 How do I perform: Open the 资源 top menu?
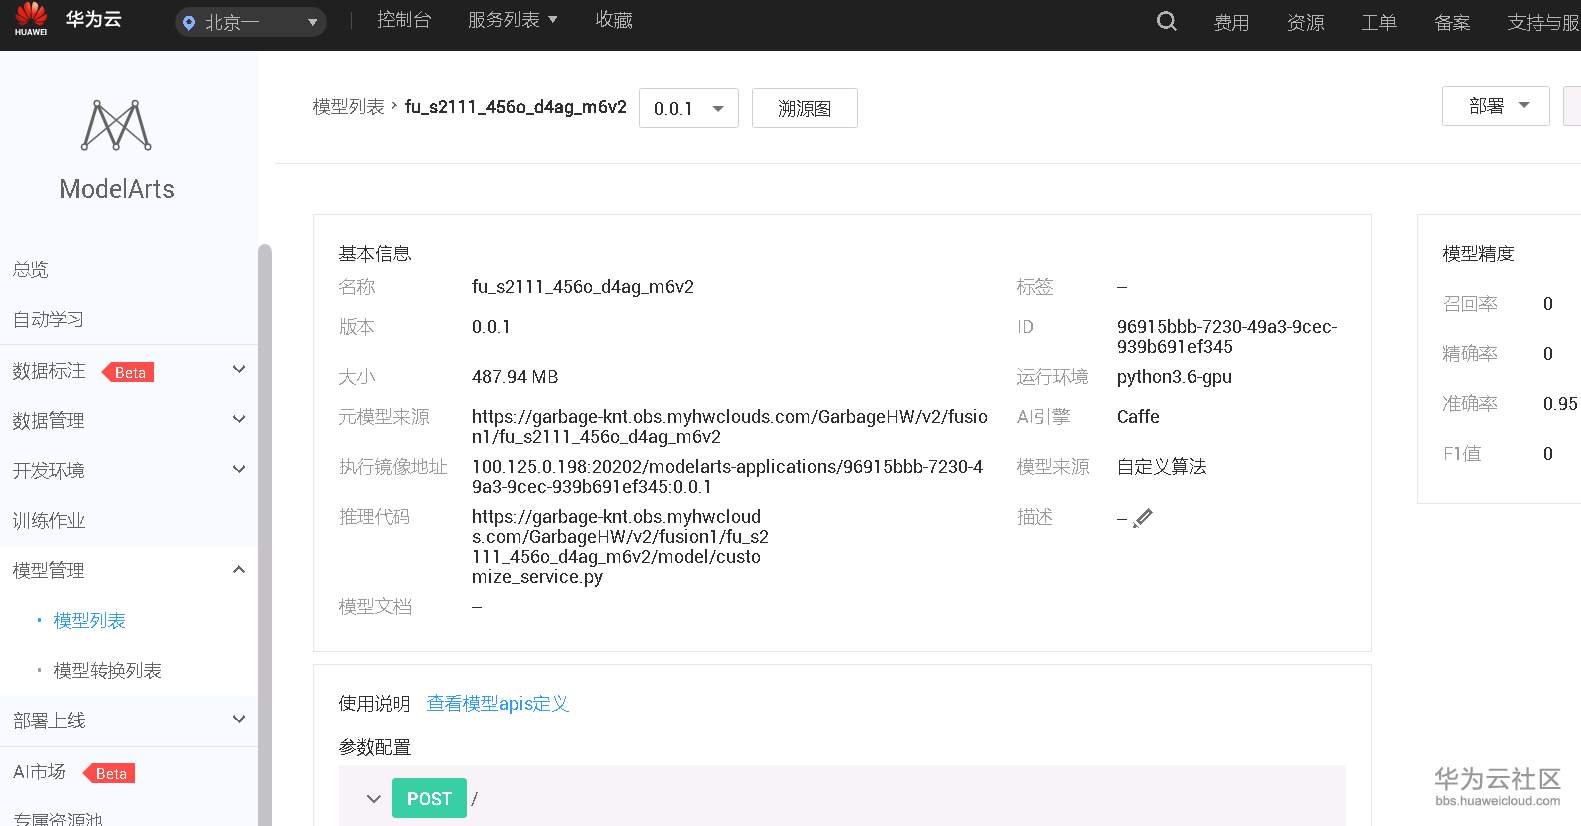click(1305, 22)
